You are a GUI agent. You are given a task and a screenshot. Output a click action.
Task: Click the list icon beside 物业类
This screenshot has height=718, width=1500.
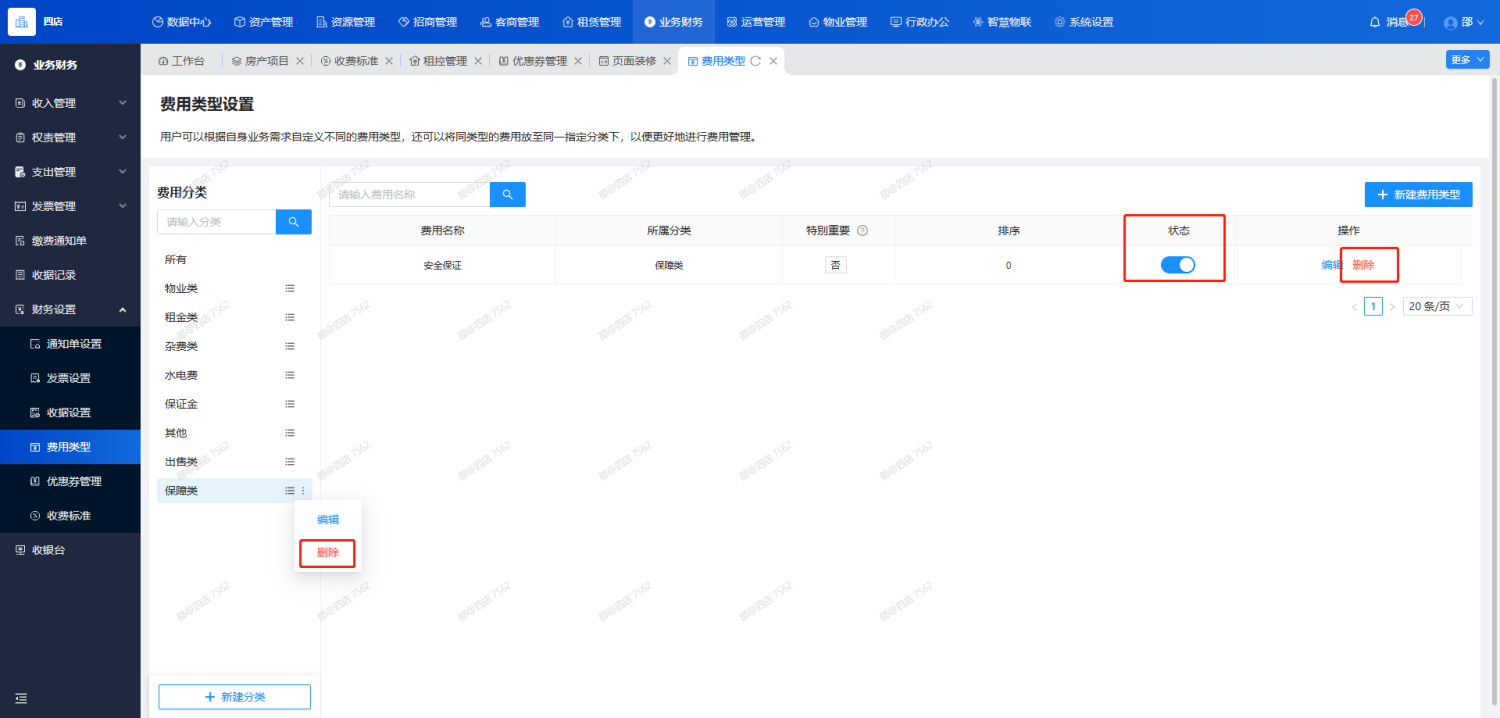[x=290, y=288]
